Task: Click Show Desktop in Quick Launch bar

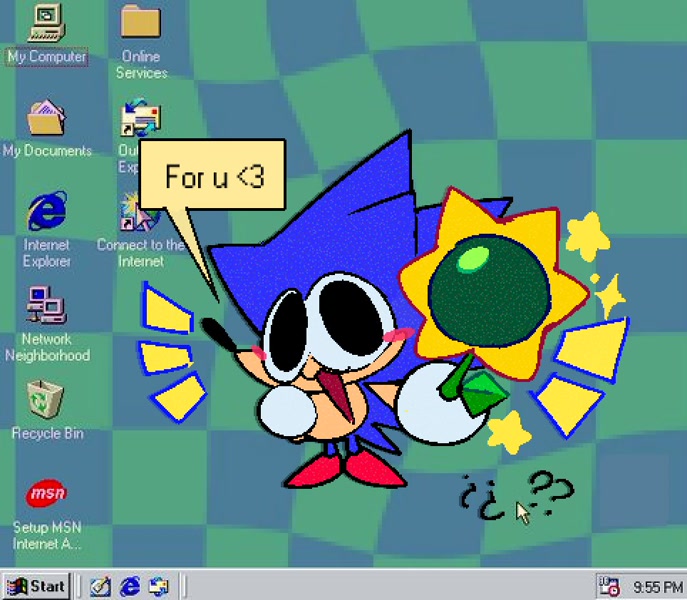Action: point(100,586)
